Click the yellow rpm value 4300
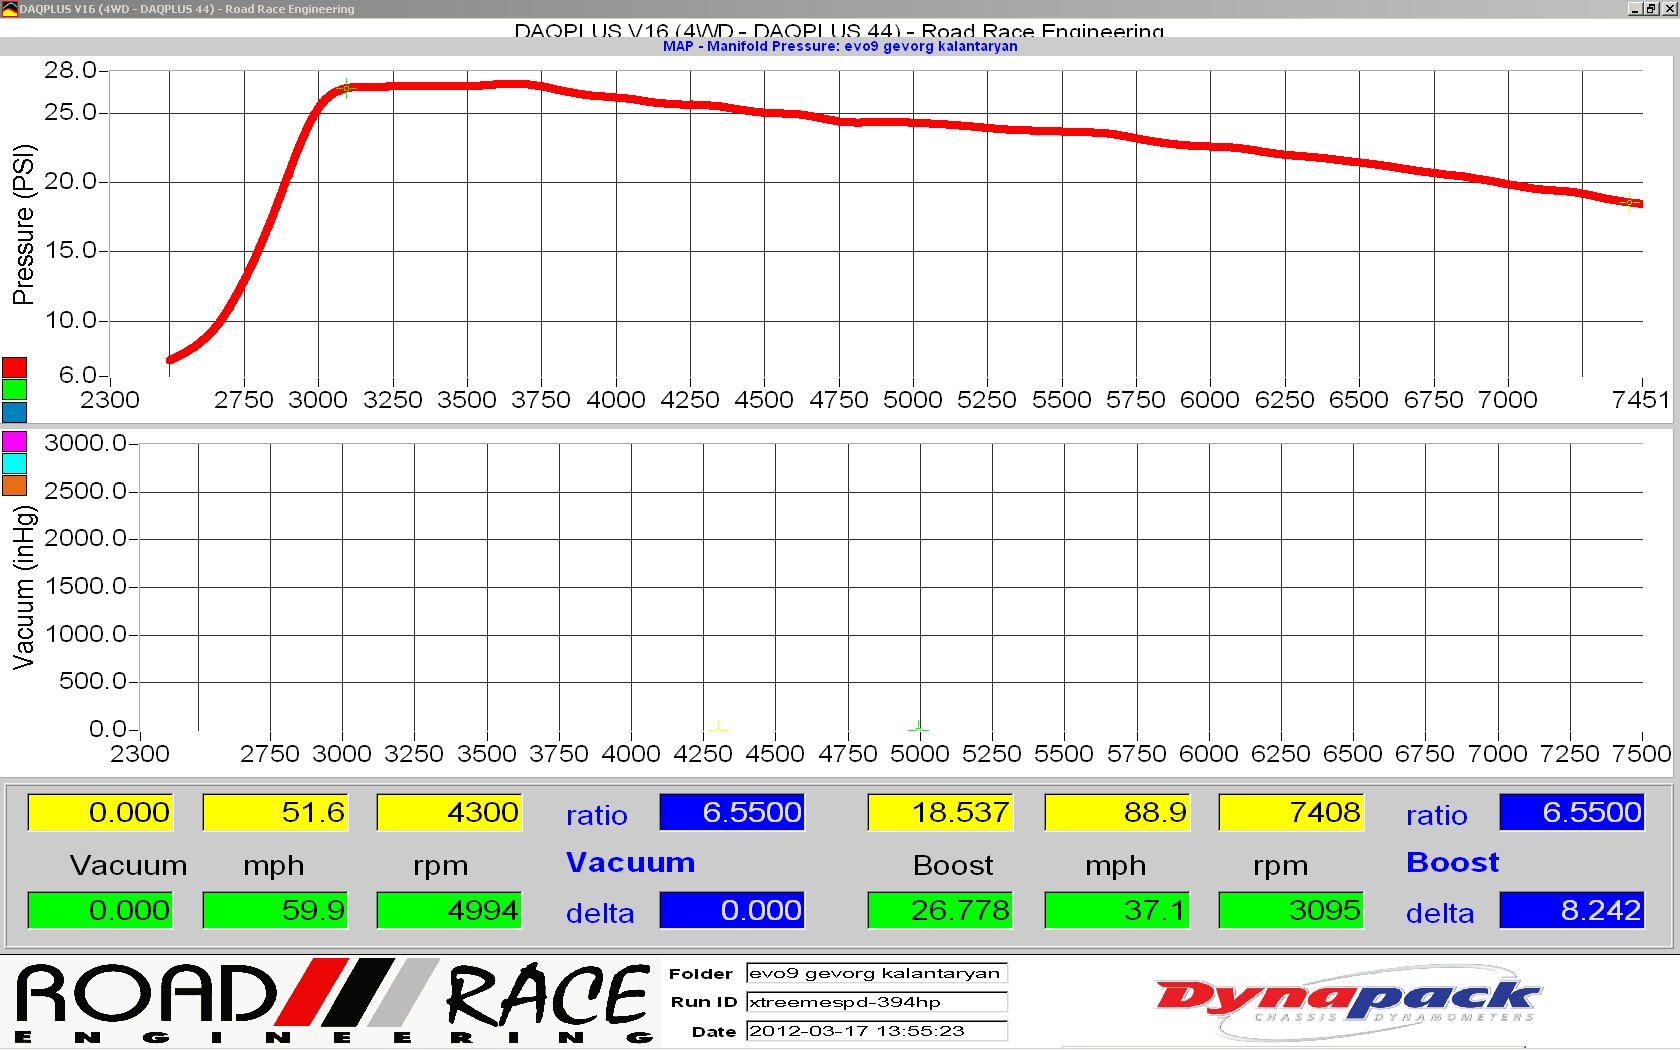Viewport: 1680px width, 1050px height. [449, 812]
